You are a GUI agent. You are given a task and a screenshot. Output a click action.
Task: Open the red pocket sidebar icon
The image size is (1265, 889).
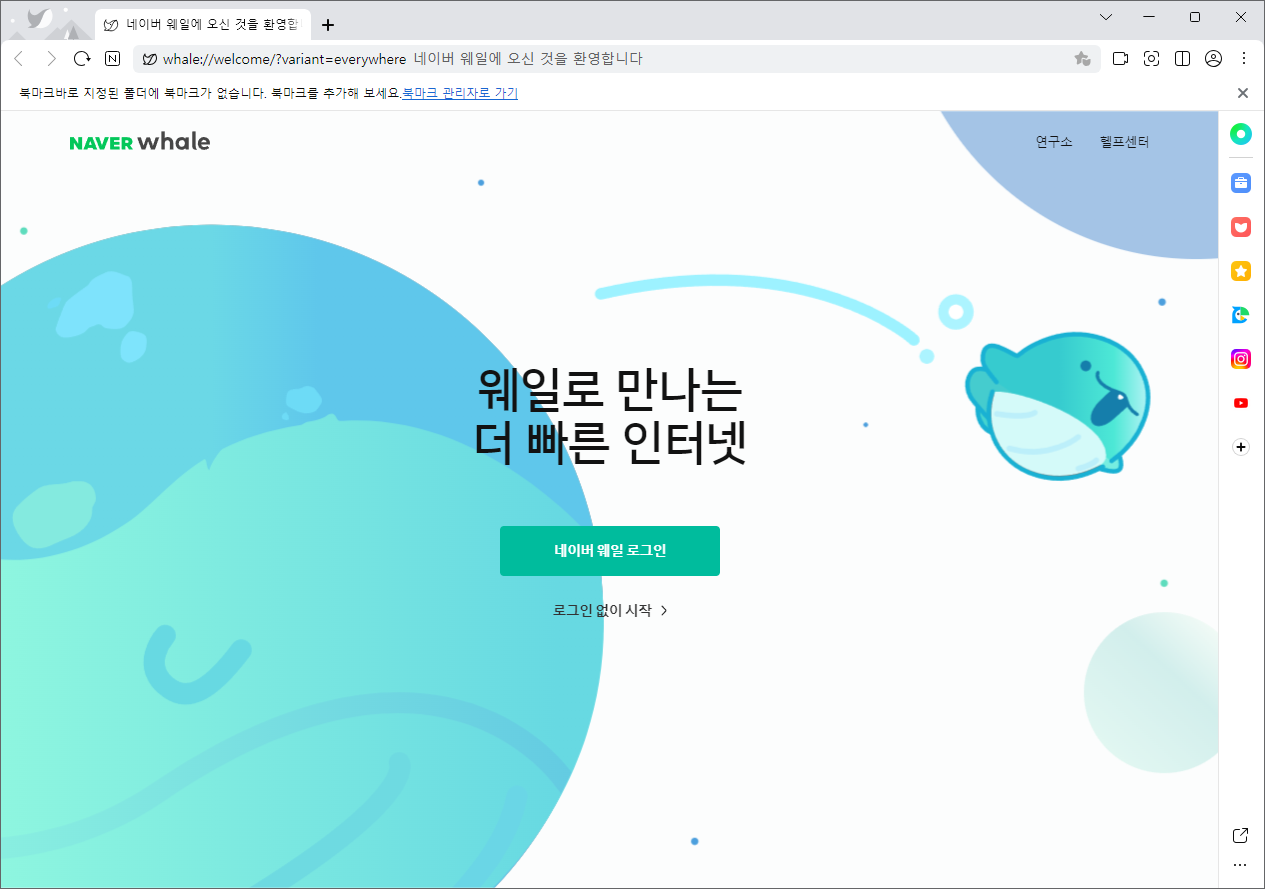pyautogui.click(x=1241, y=227)
